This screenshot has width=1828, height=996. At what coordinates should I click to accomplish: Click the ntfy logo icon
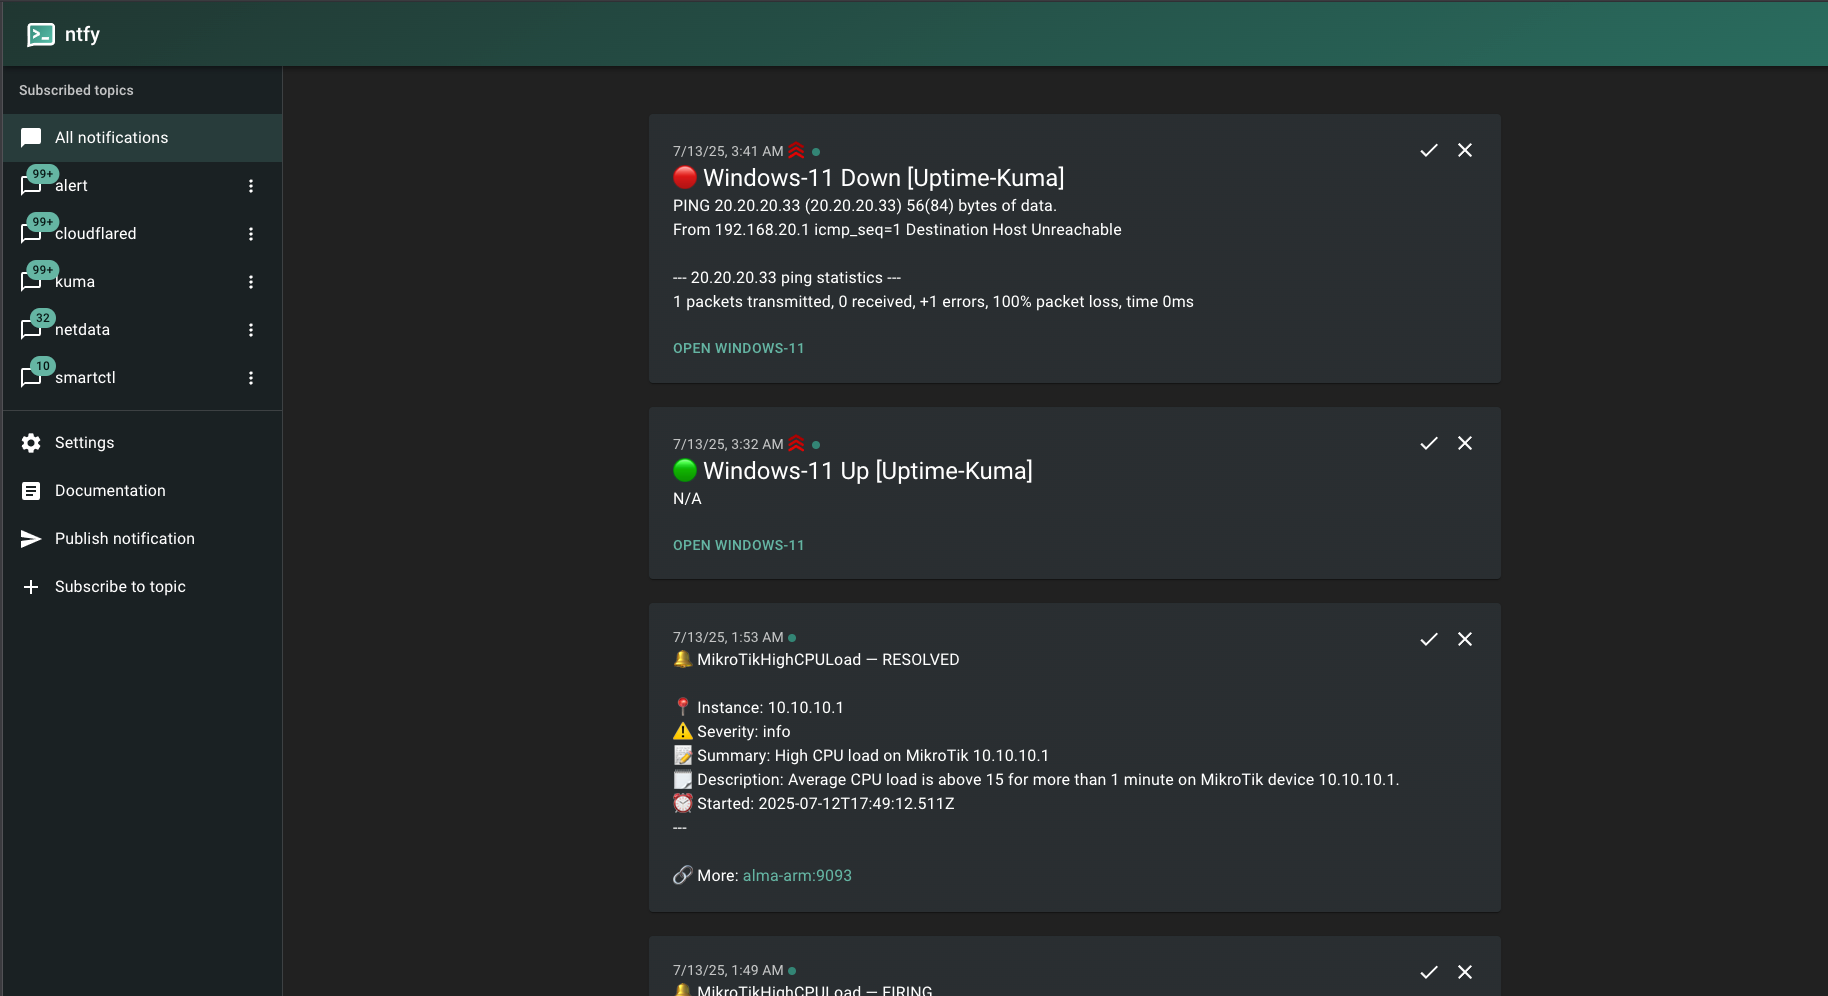pyautogui.click(x=41, y=35)
